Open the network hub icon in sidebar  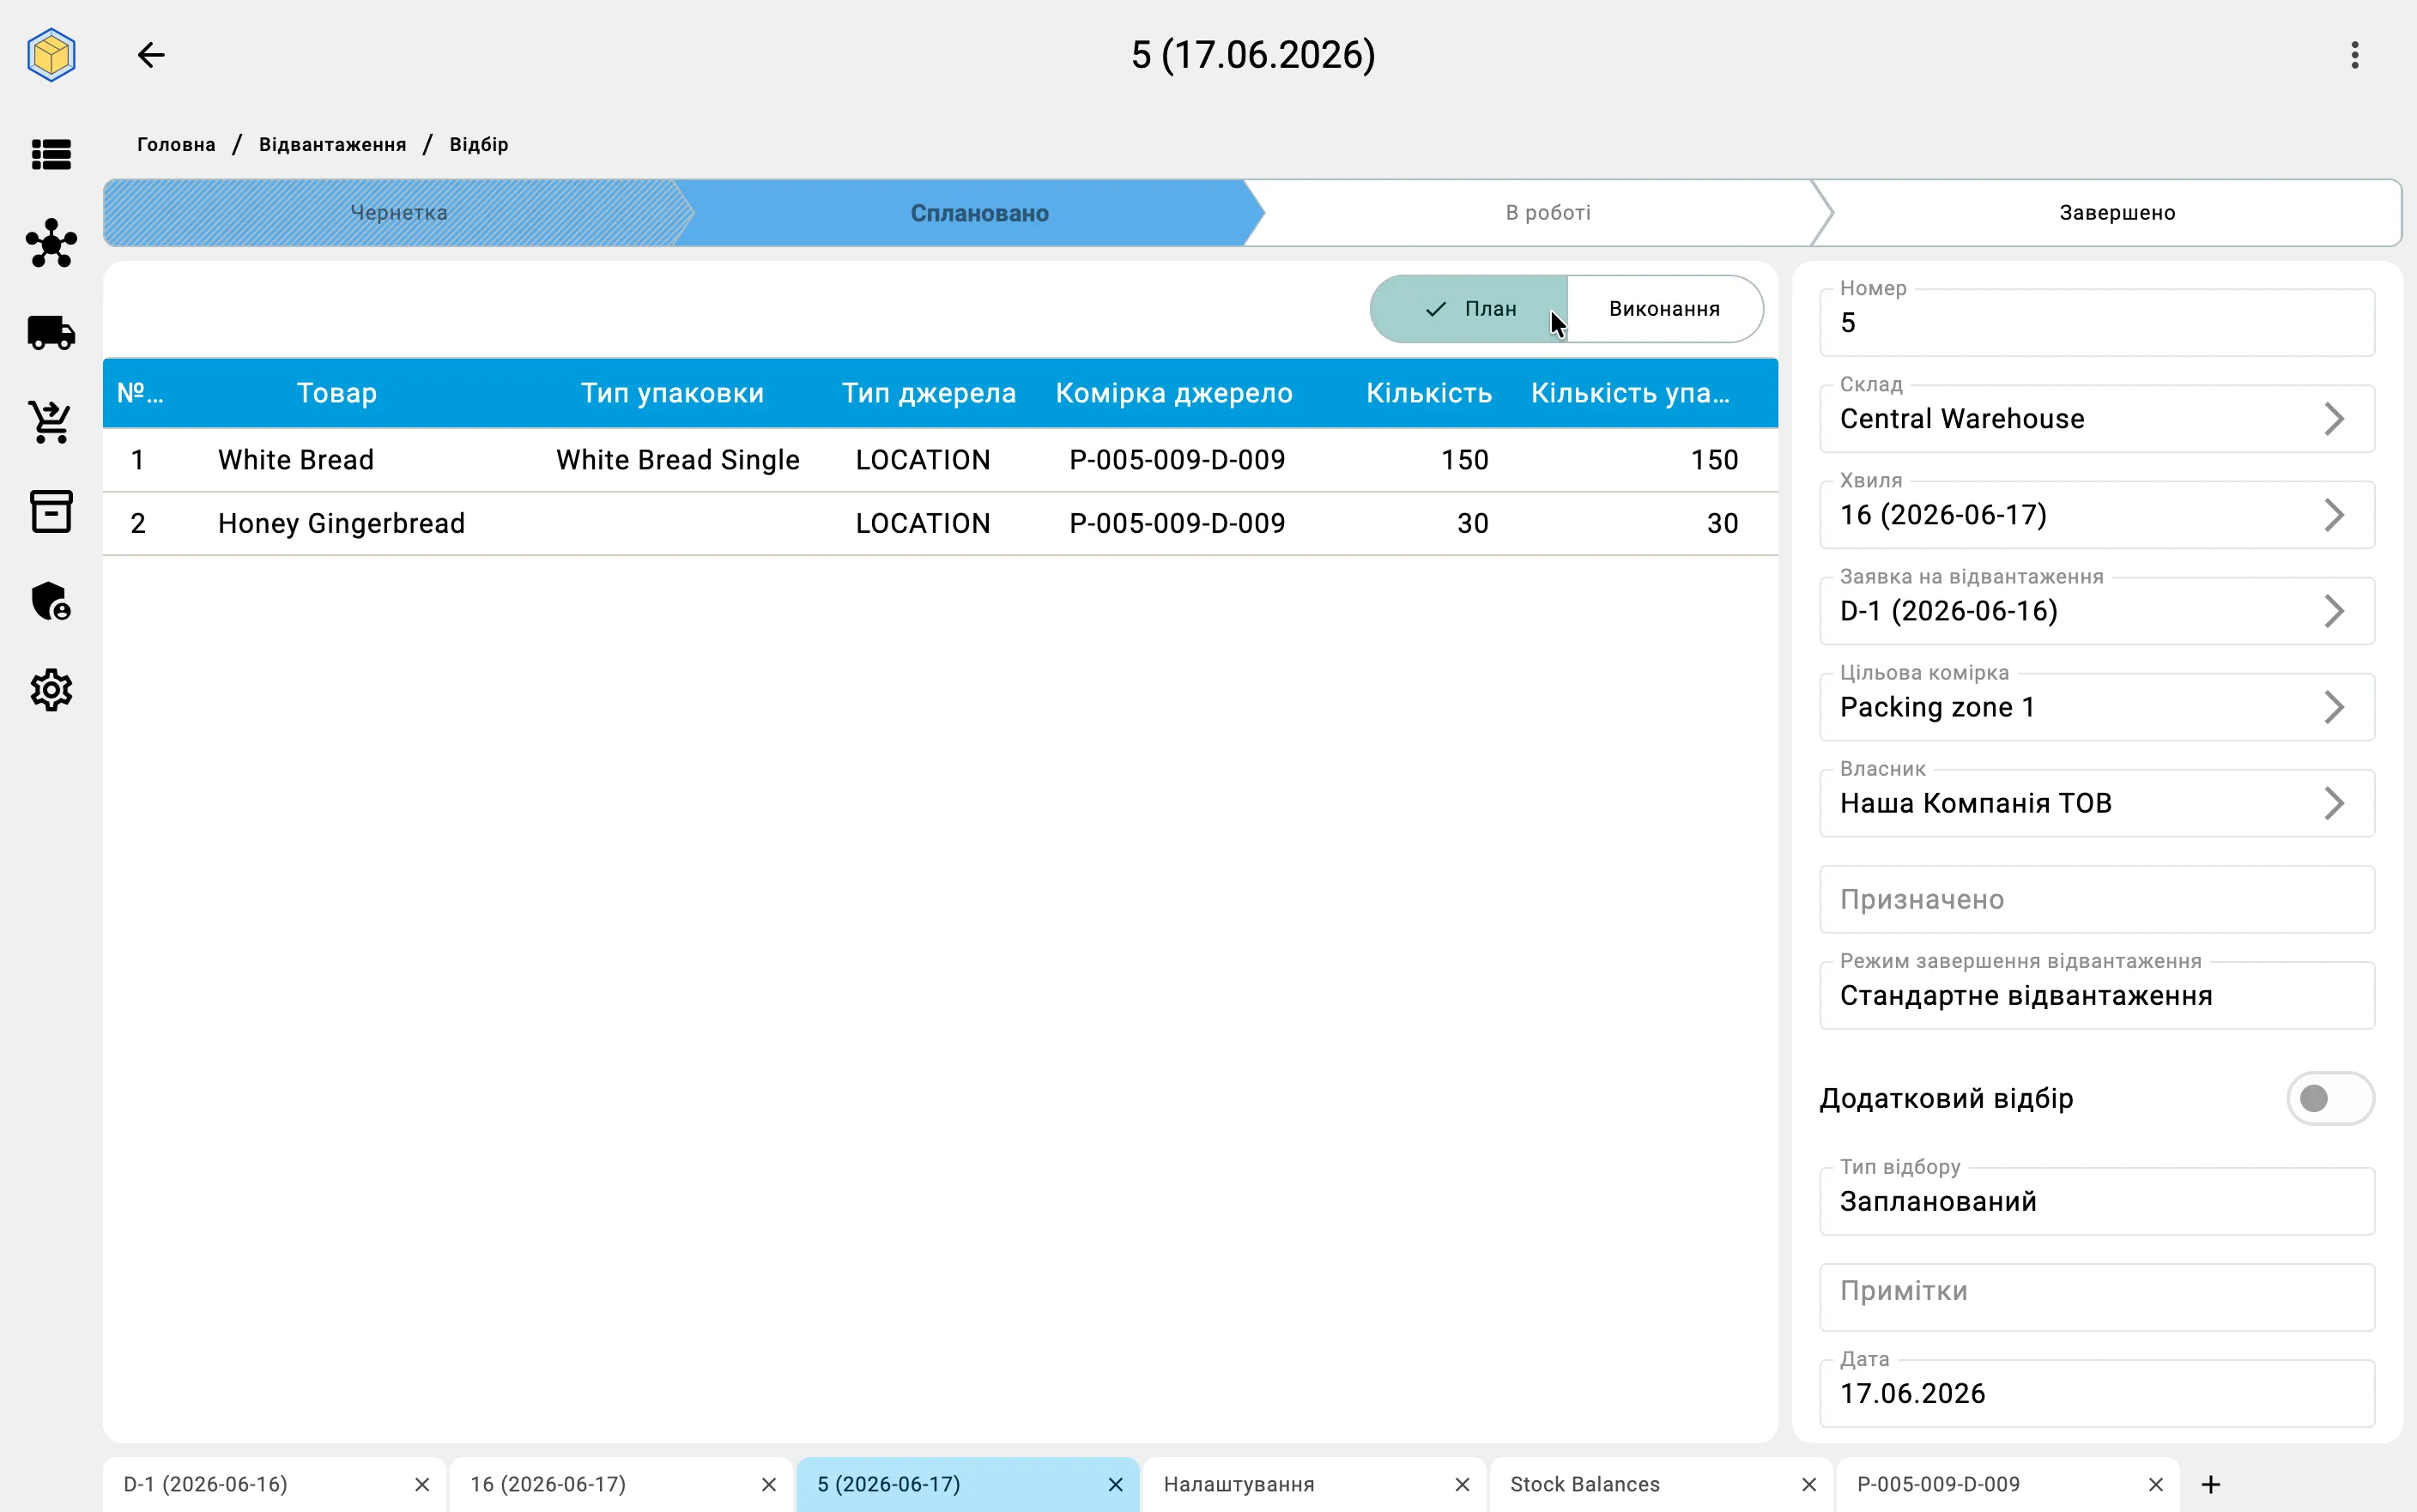[x=51, y=243]
